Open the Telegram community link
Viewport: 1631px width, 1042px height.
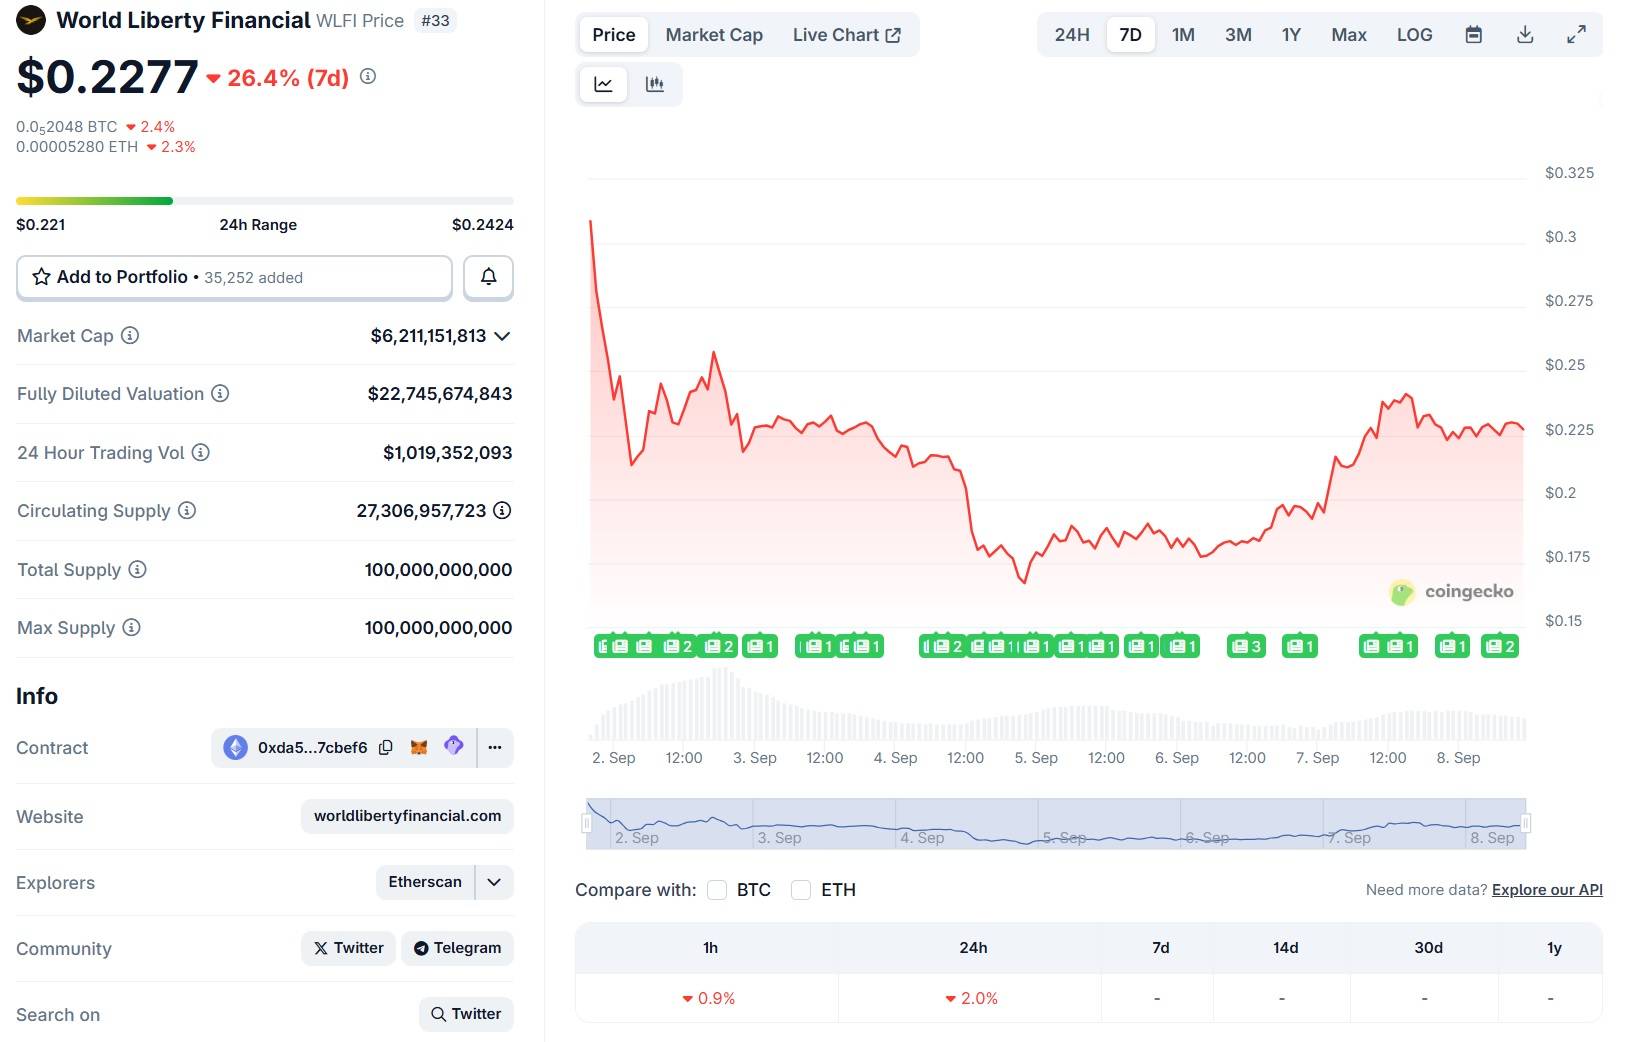(x=457, y=948)
